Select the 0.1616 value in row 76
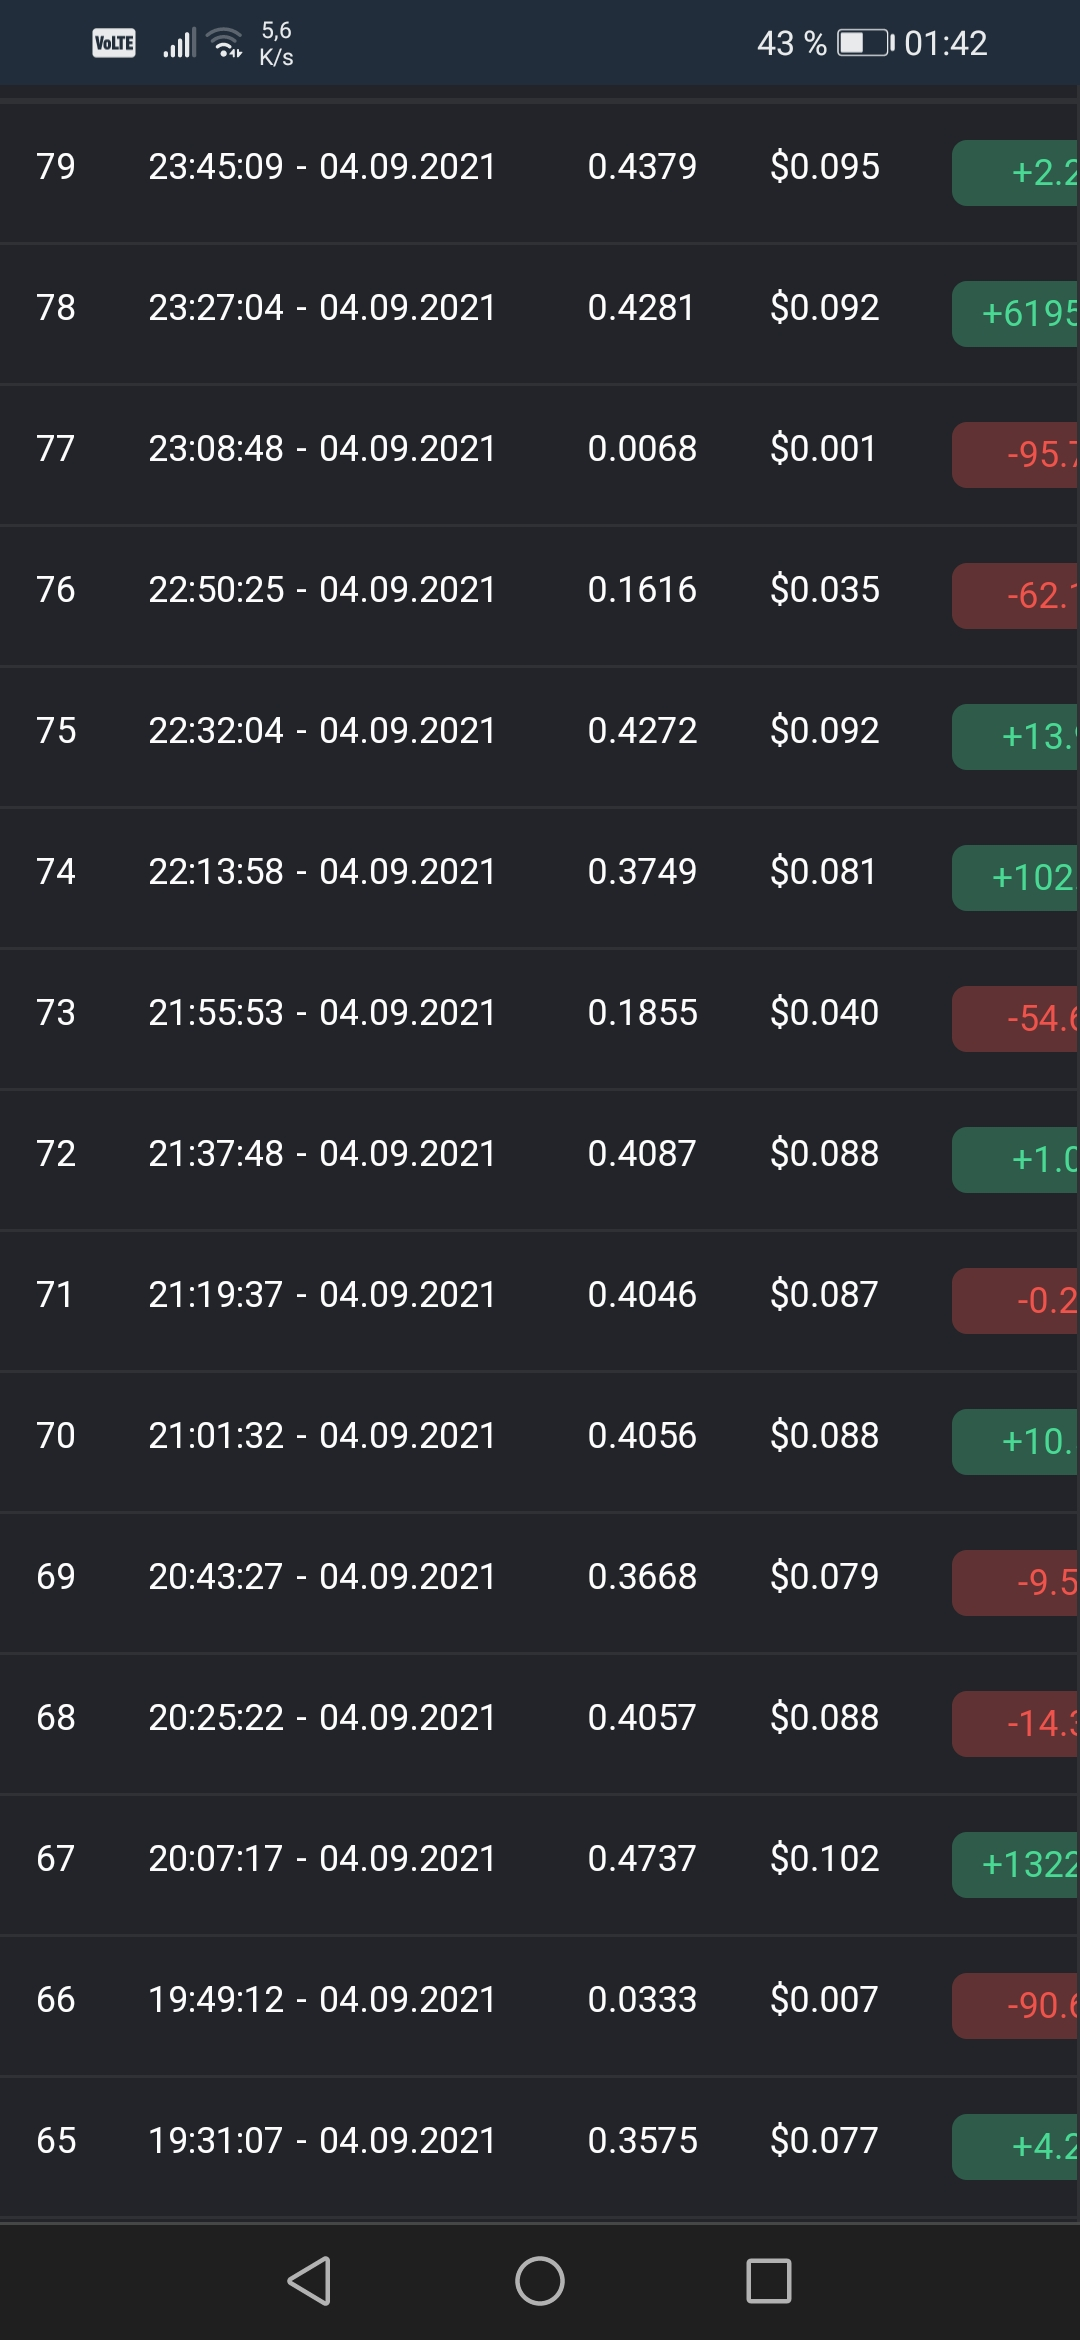The image size is (1080, 2340). 642,589
